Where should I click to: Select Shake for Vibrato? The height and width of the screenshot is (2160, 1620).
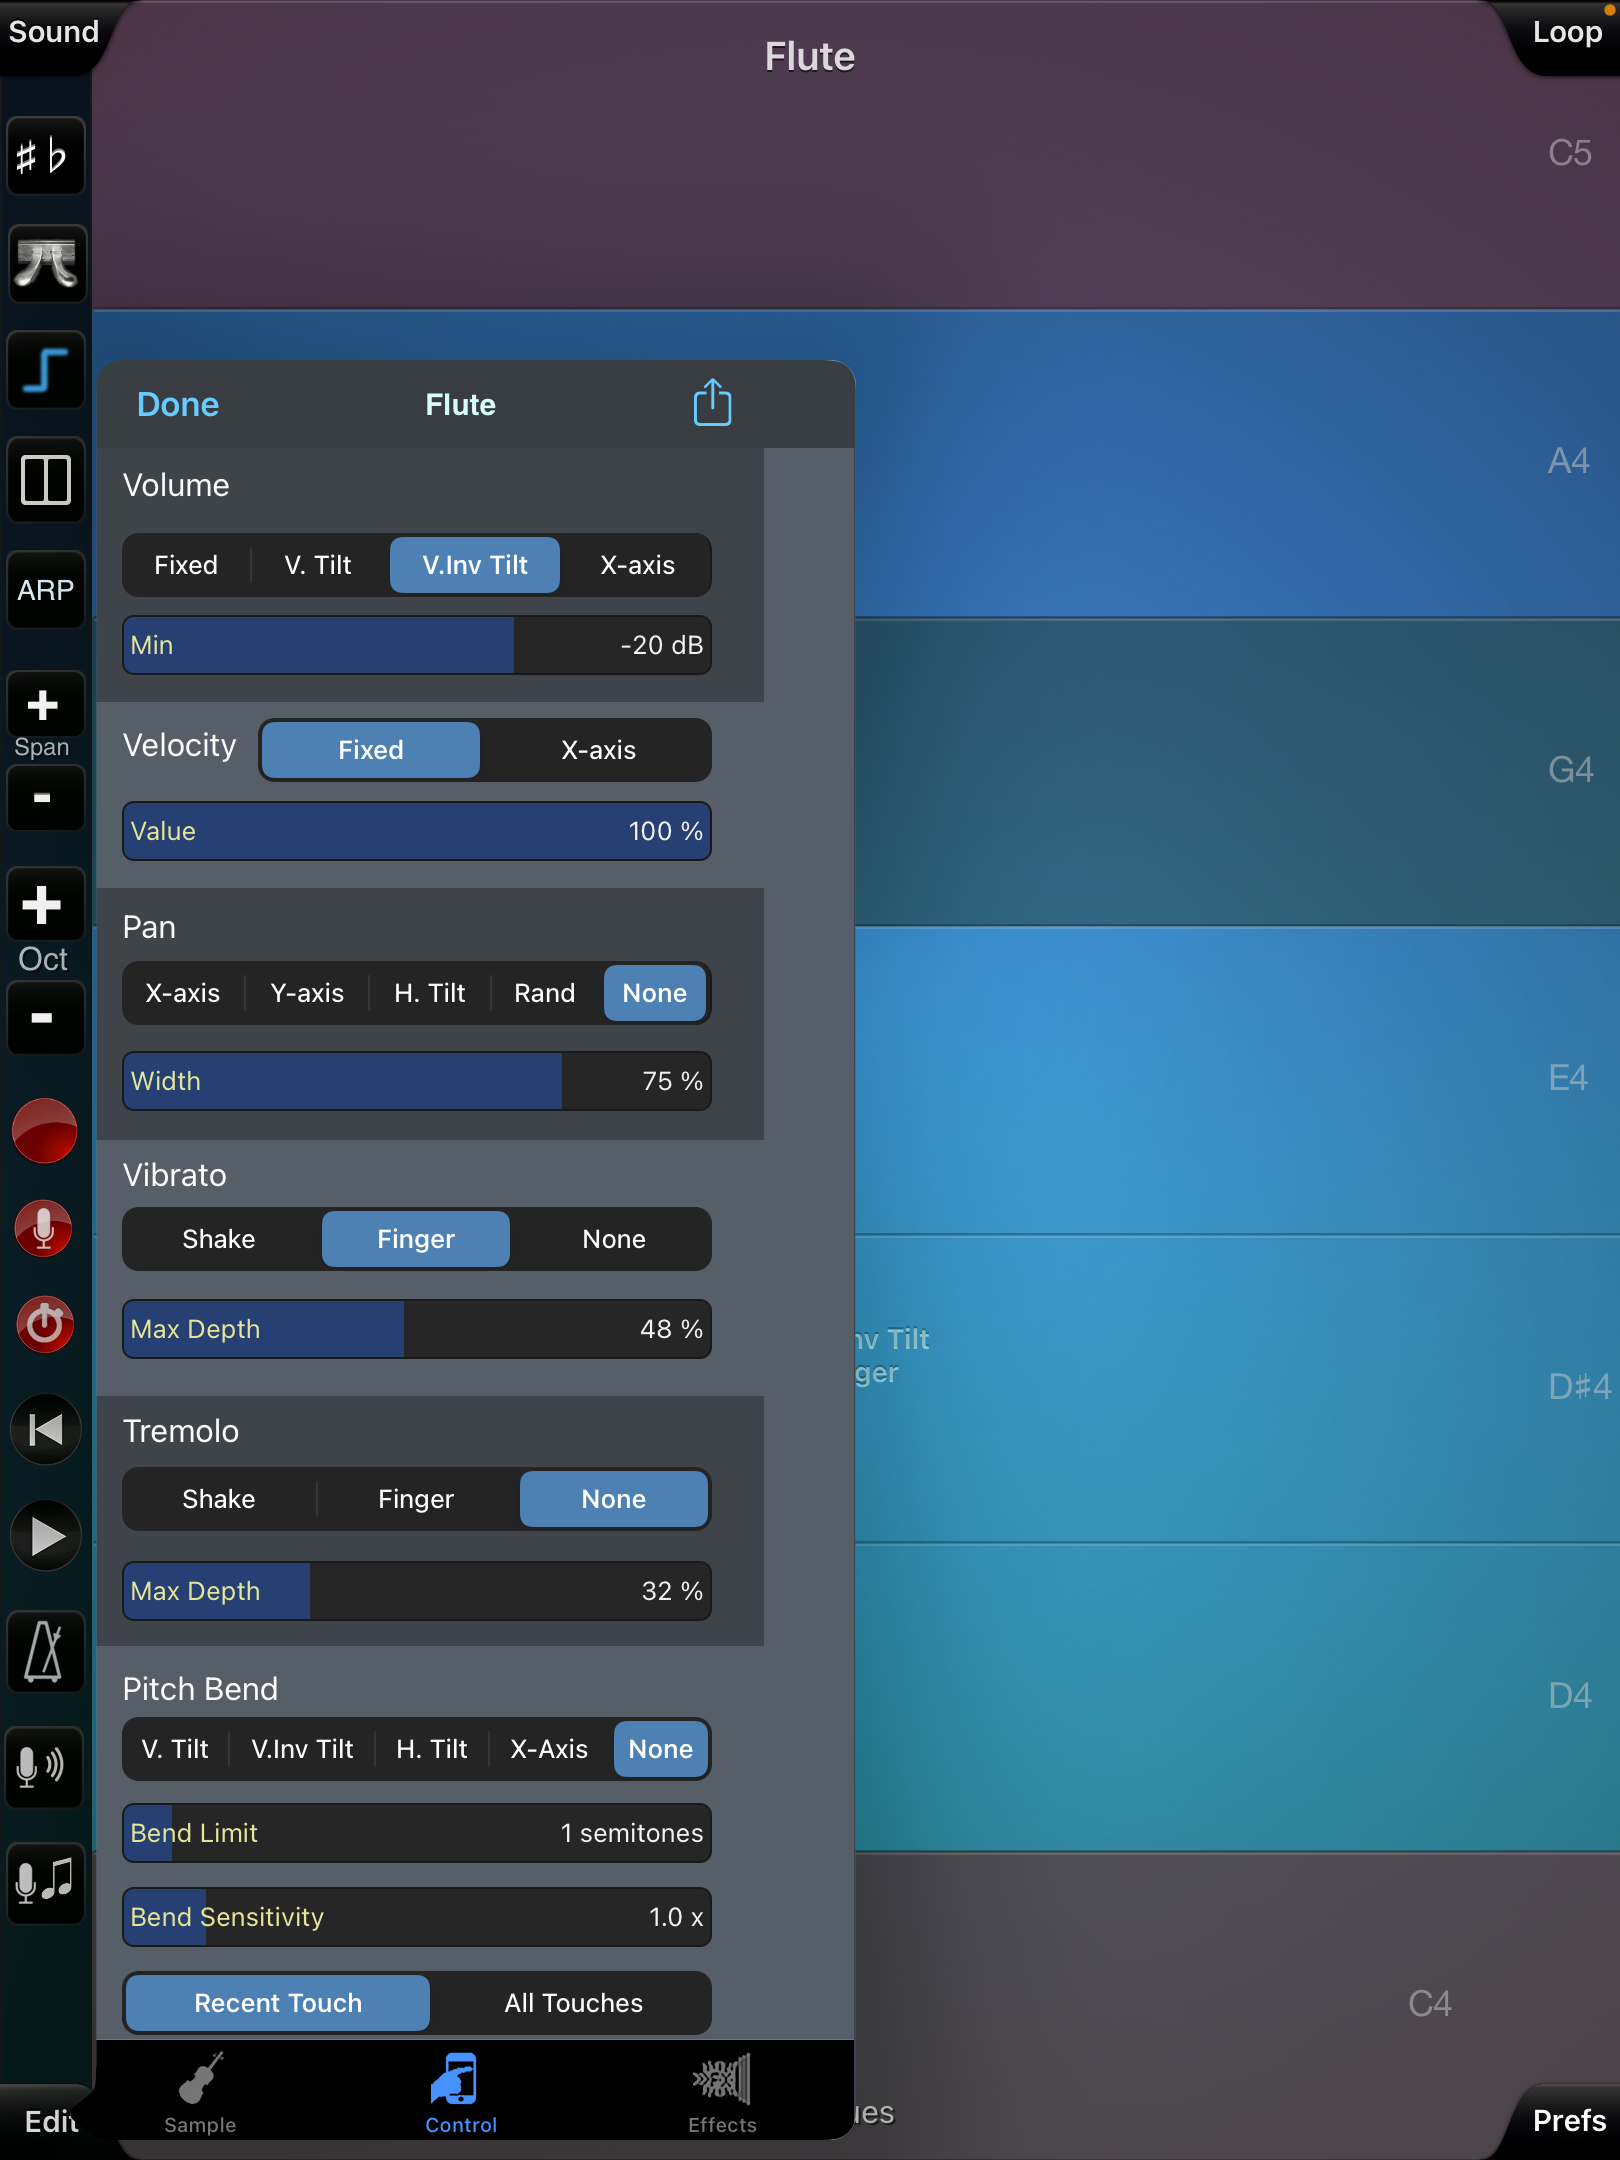click(x=218, y=1239)
